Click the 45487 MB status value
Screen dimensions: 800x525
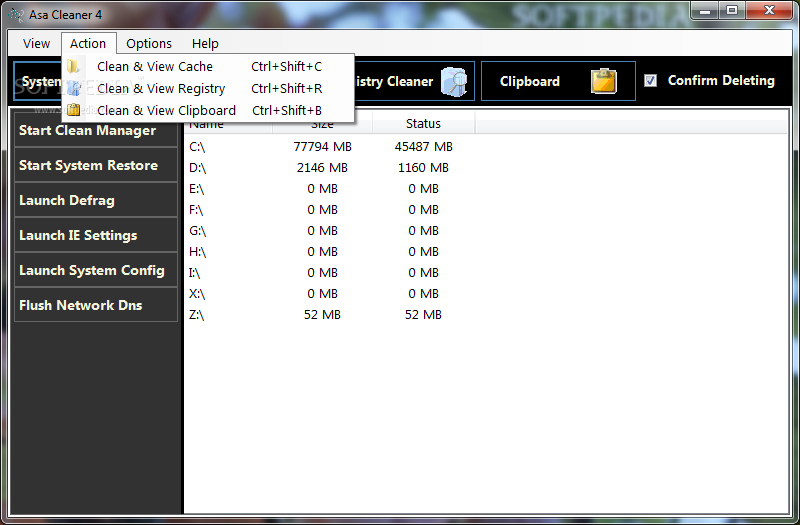pos(423,146)
